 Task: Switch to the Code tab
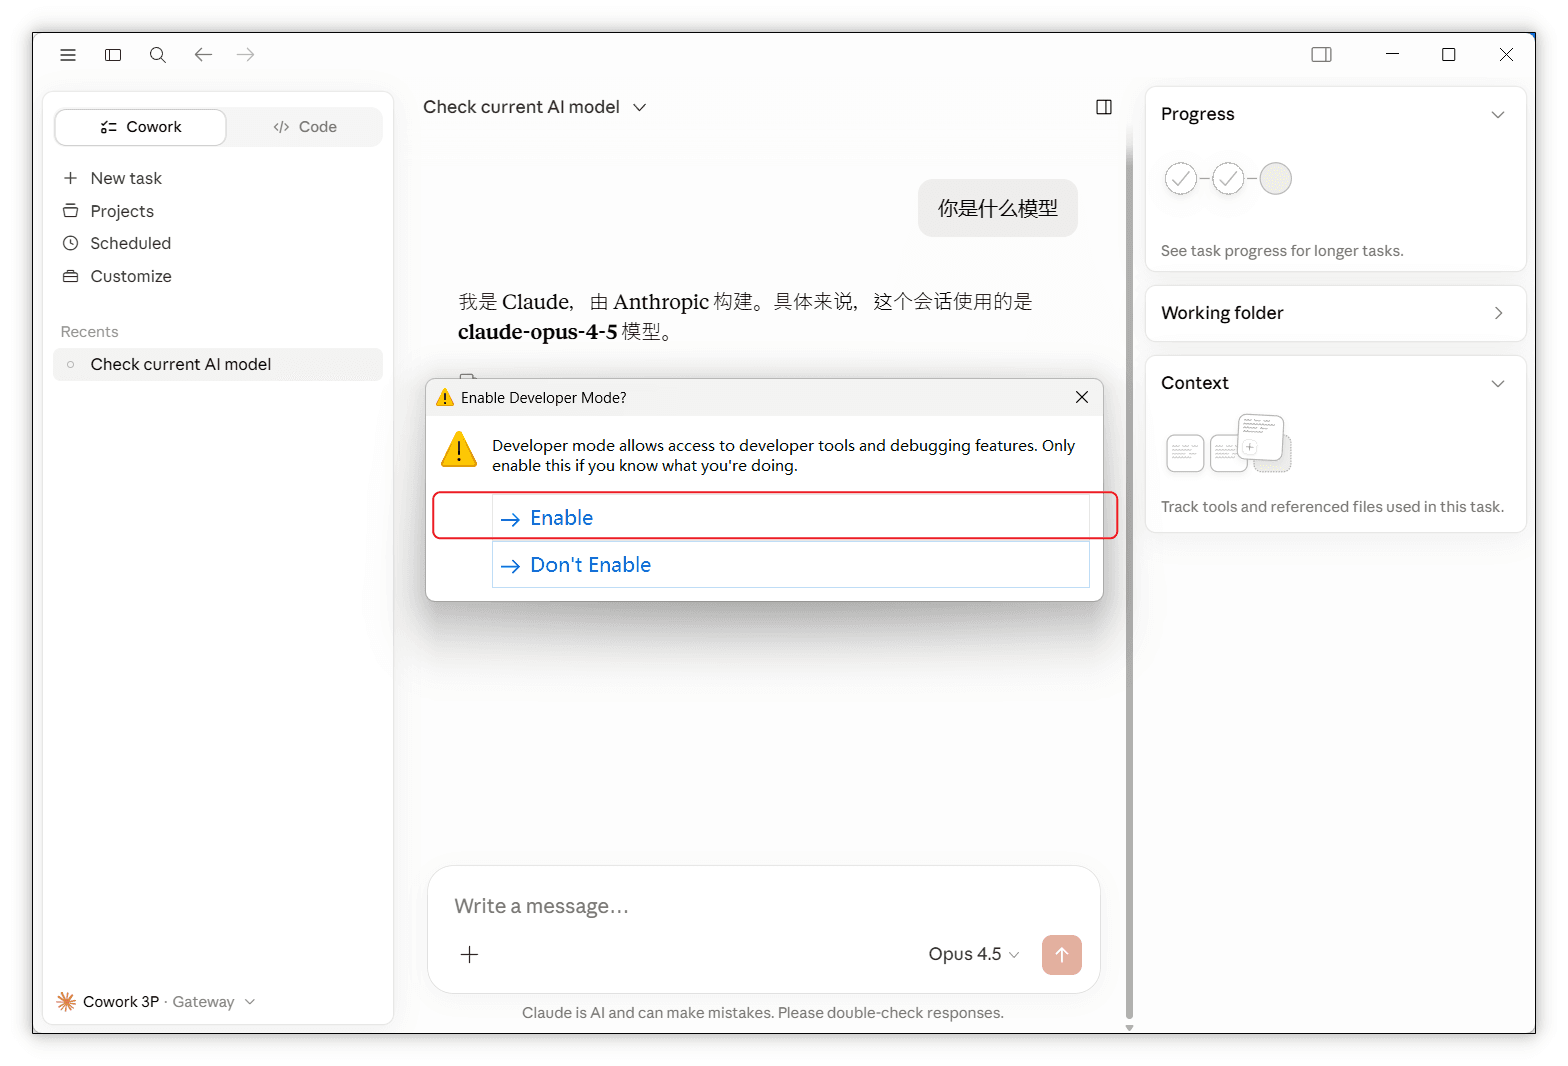coord(305,127)
